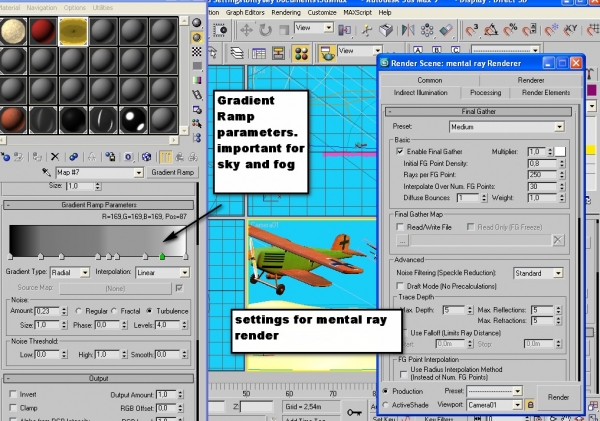
Task: Switch to the Renderer tab
Action: (x=531, y=80)
